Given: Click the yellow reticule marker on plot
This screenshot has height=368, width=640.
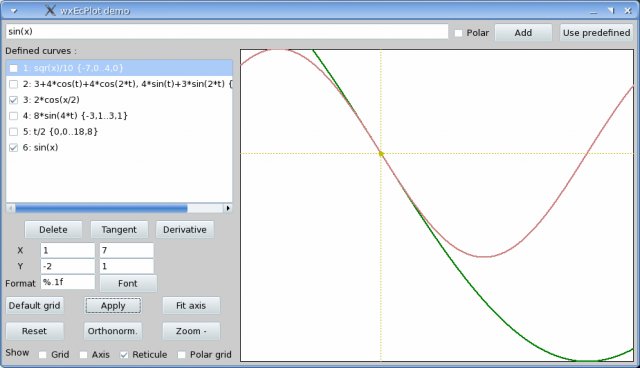Looking at the screenshot, I should pyautogui.click(x=381, y=154).
